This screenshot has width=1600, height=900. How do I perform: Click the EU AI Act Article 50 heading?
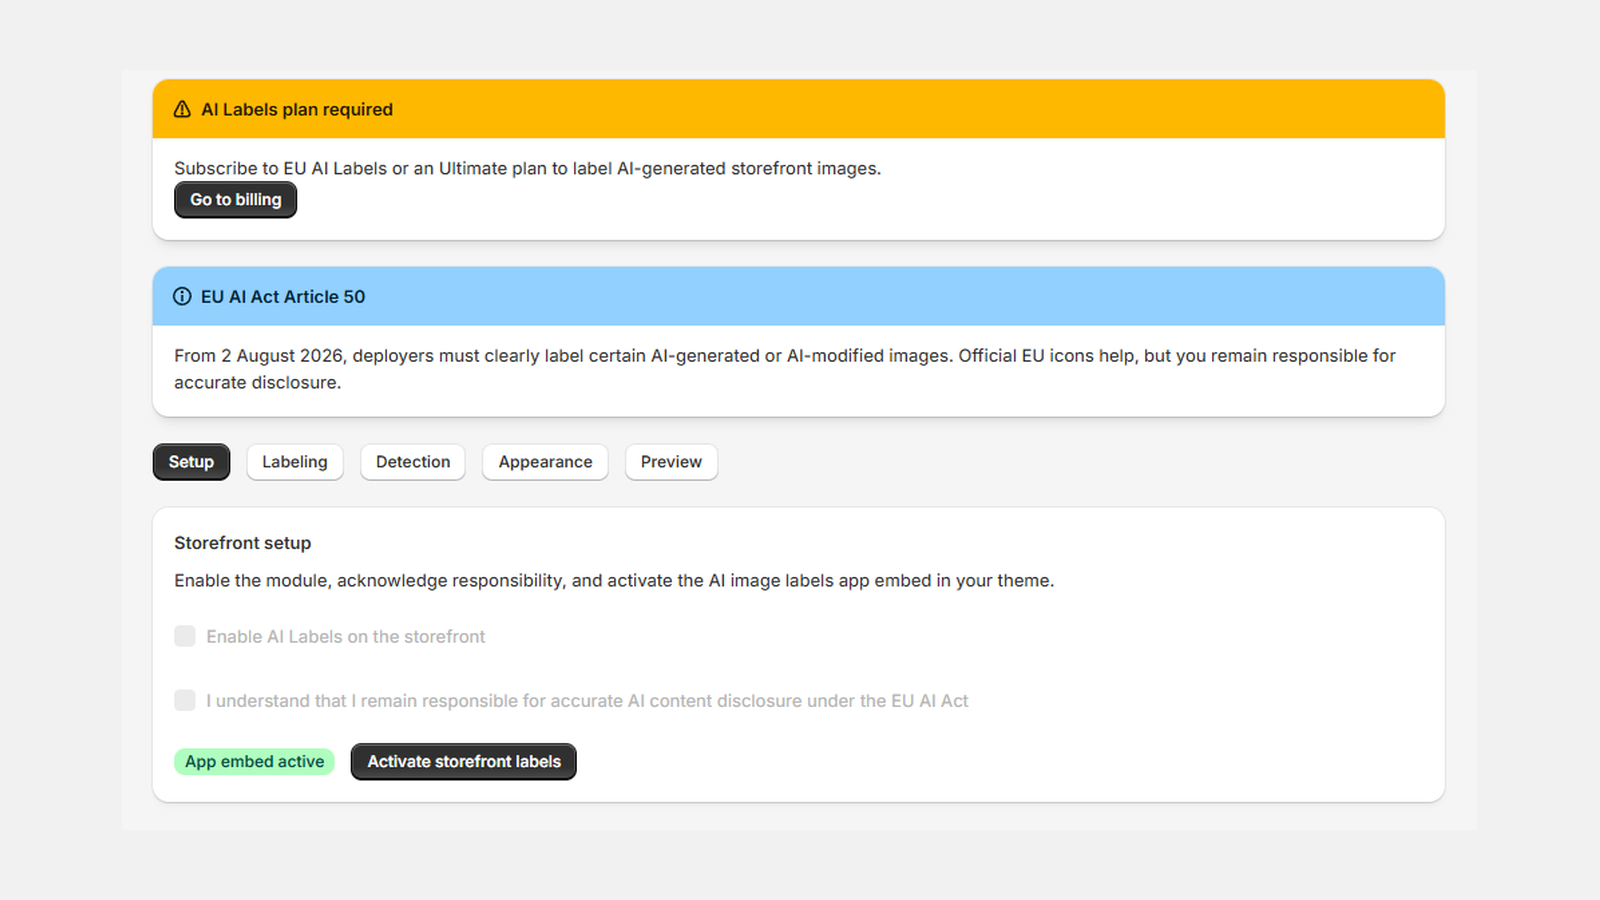tap(283, 297)
